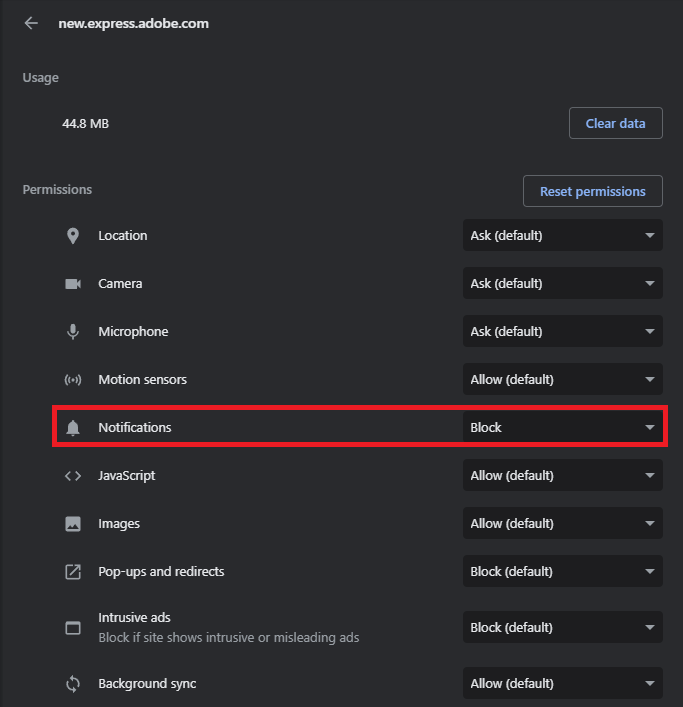Expand the Camera permission dropdown
Screen dimensions: 683x707
(562, 284)
